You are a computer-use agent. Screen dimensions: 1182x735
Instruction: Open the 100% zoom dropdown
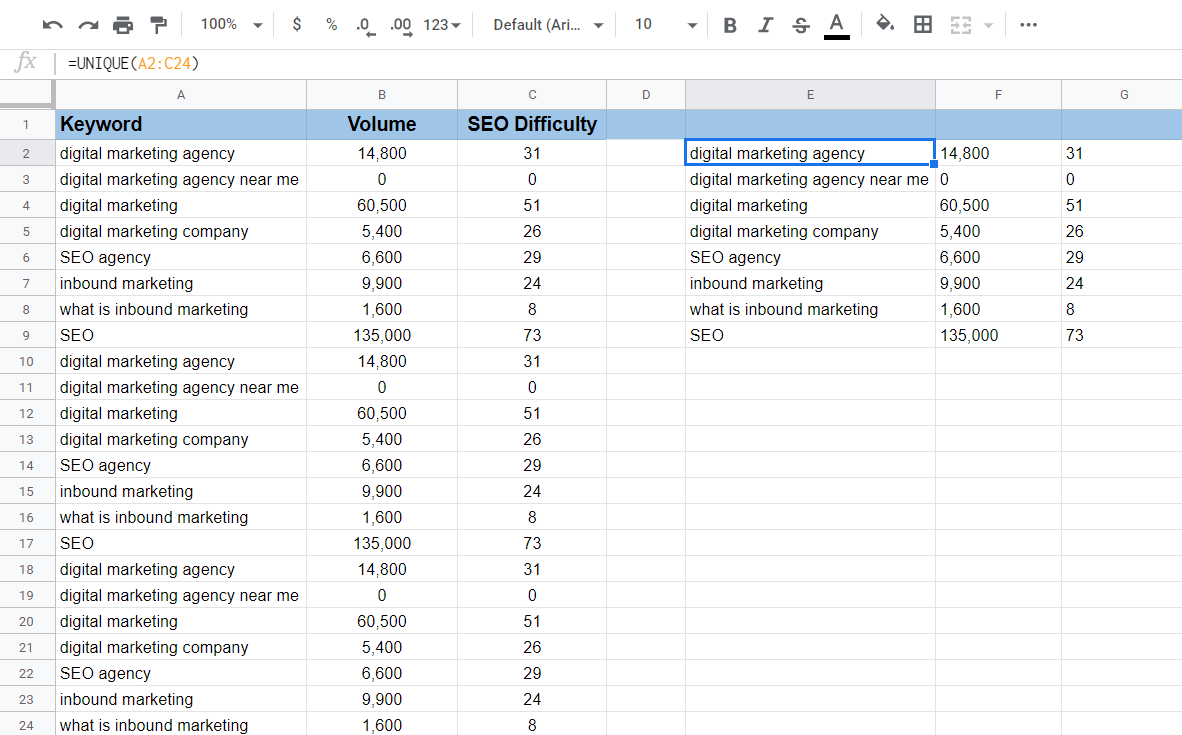tap(231, 25)
